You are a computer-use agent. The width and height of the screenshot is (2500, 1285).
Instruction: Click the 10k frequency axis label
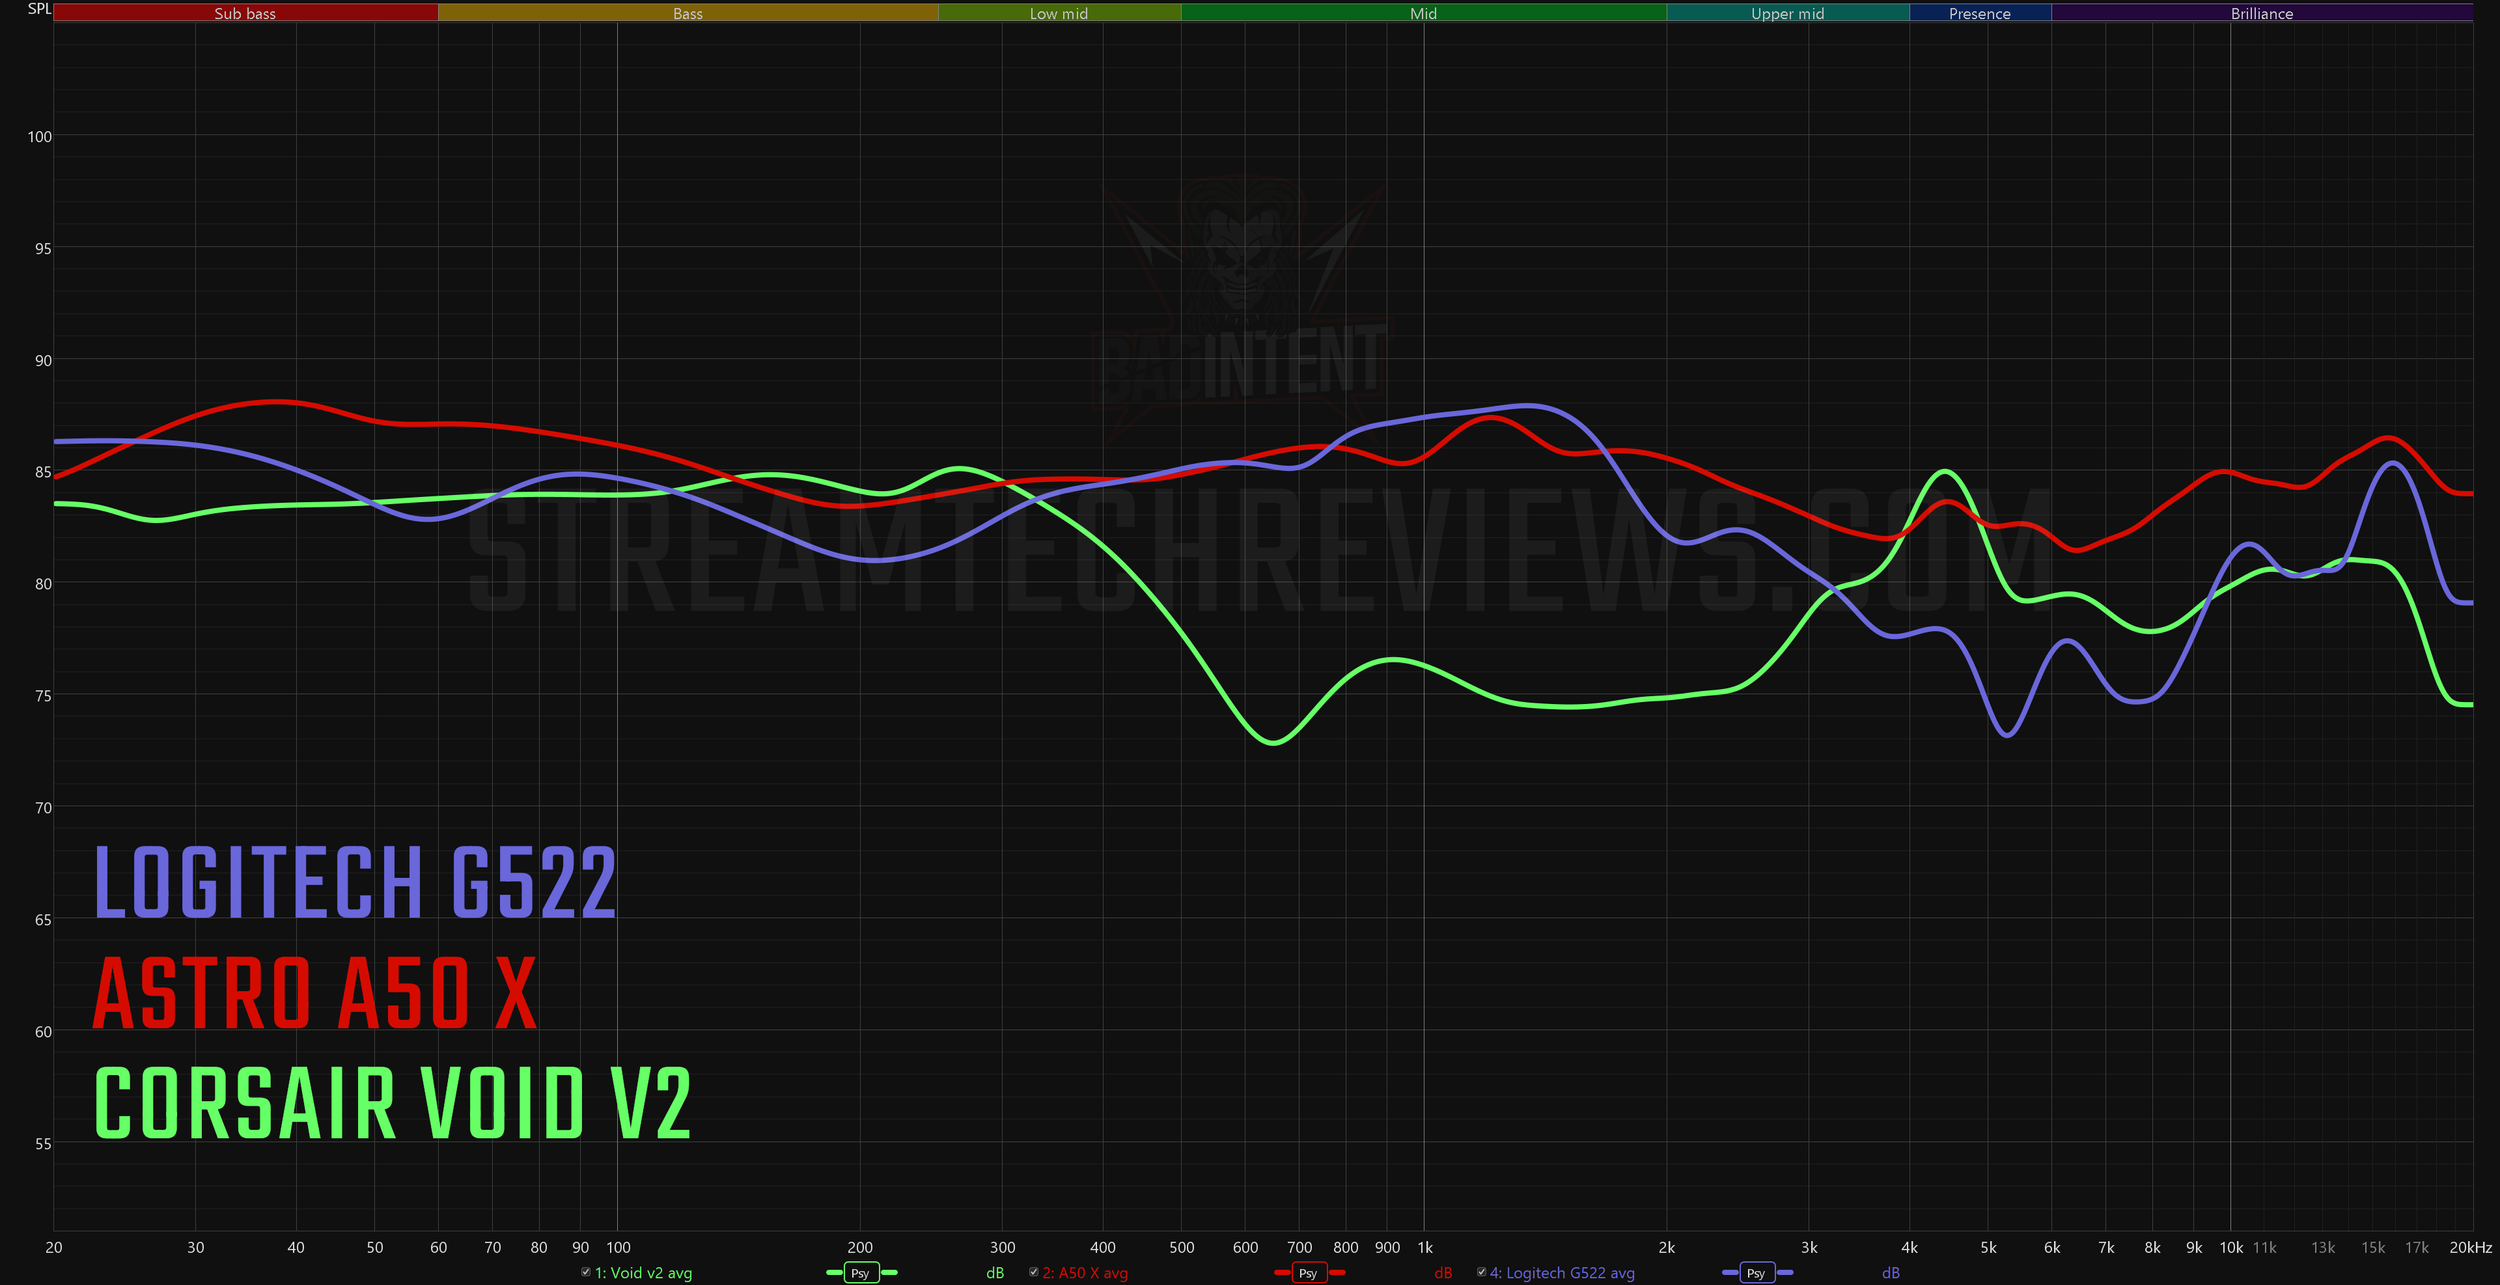tap(2231, 1247)
